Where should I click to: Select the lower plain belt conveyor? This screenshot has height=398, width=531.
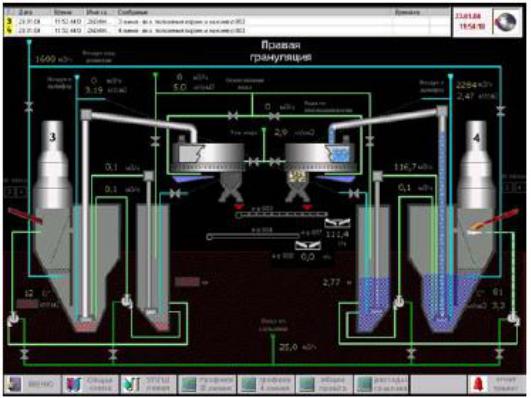click(x=253, y=236)
